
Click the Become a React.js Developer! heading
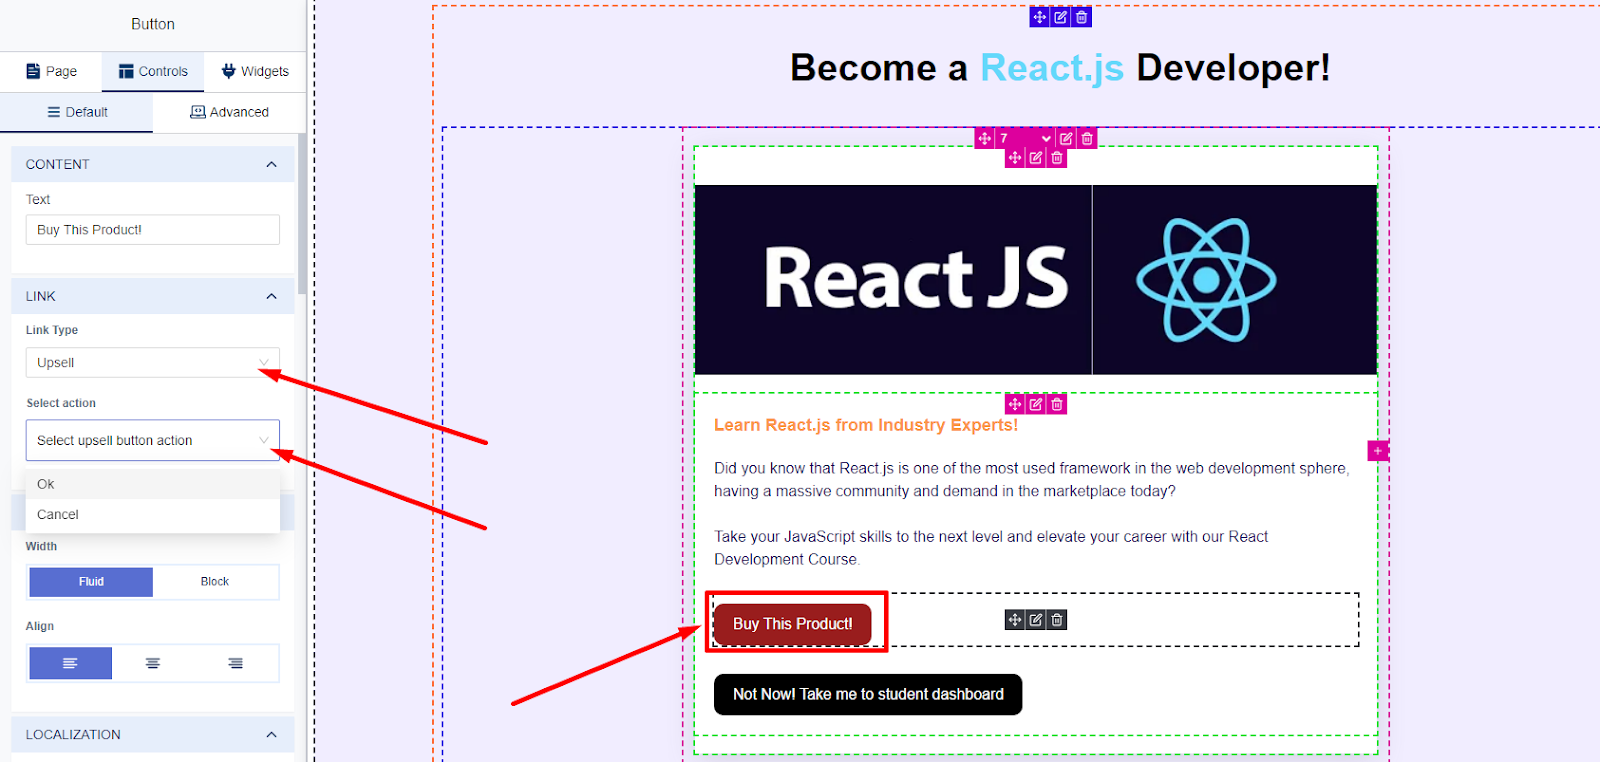pos(1060,68)
